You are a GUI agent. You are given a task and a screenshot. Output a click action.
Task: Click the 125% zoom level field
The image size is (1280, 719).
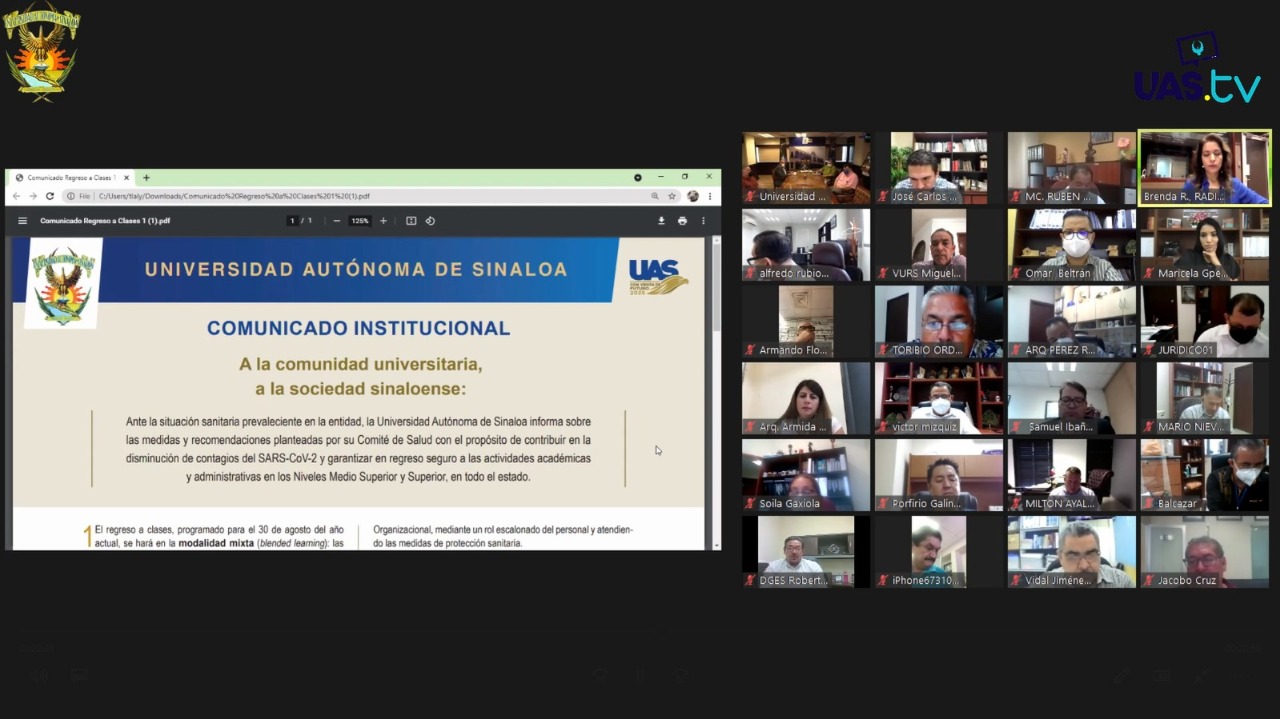[360, 221]
